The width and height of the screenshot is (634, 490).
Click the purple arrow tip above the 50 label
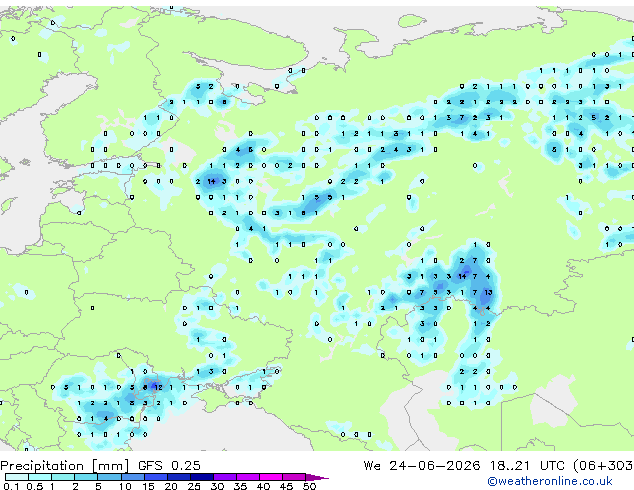pos(317,477)
